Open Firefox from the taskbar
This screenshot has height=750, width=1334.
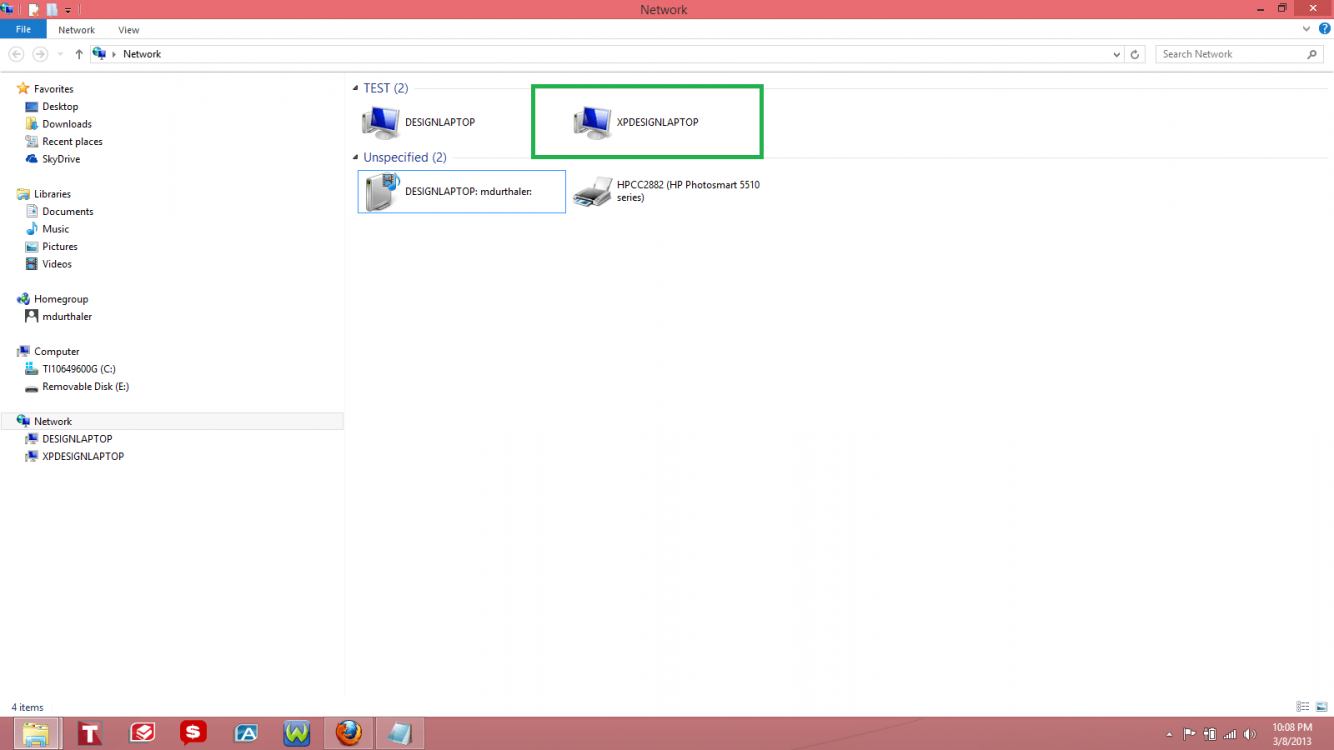(348, 733)
